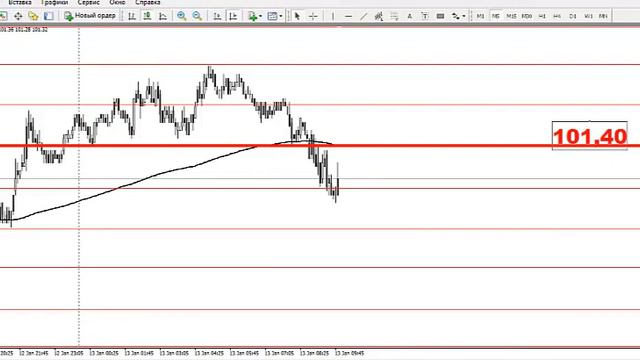
Task: Switch to H4 timeframe
Action: coord(557,16)
